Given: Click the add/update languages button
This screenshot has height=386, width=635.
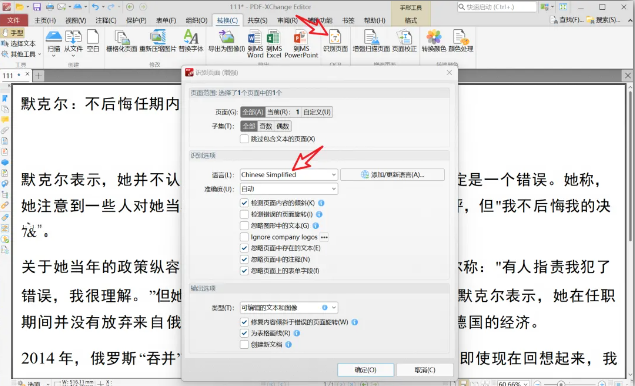Looking at the screenshot, I should click(x=392, y=175).
